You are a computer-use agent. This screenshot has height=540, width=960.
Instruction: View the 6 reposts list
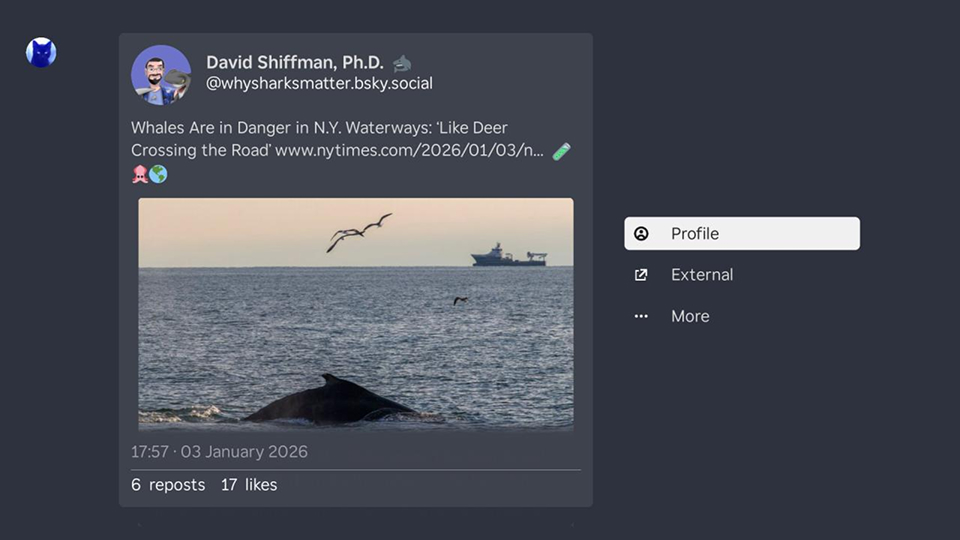pos(168,485)
